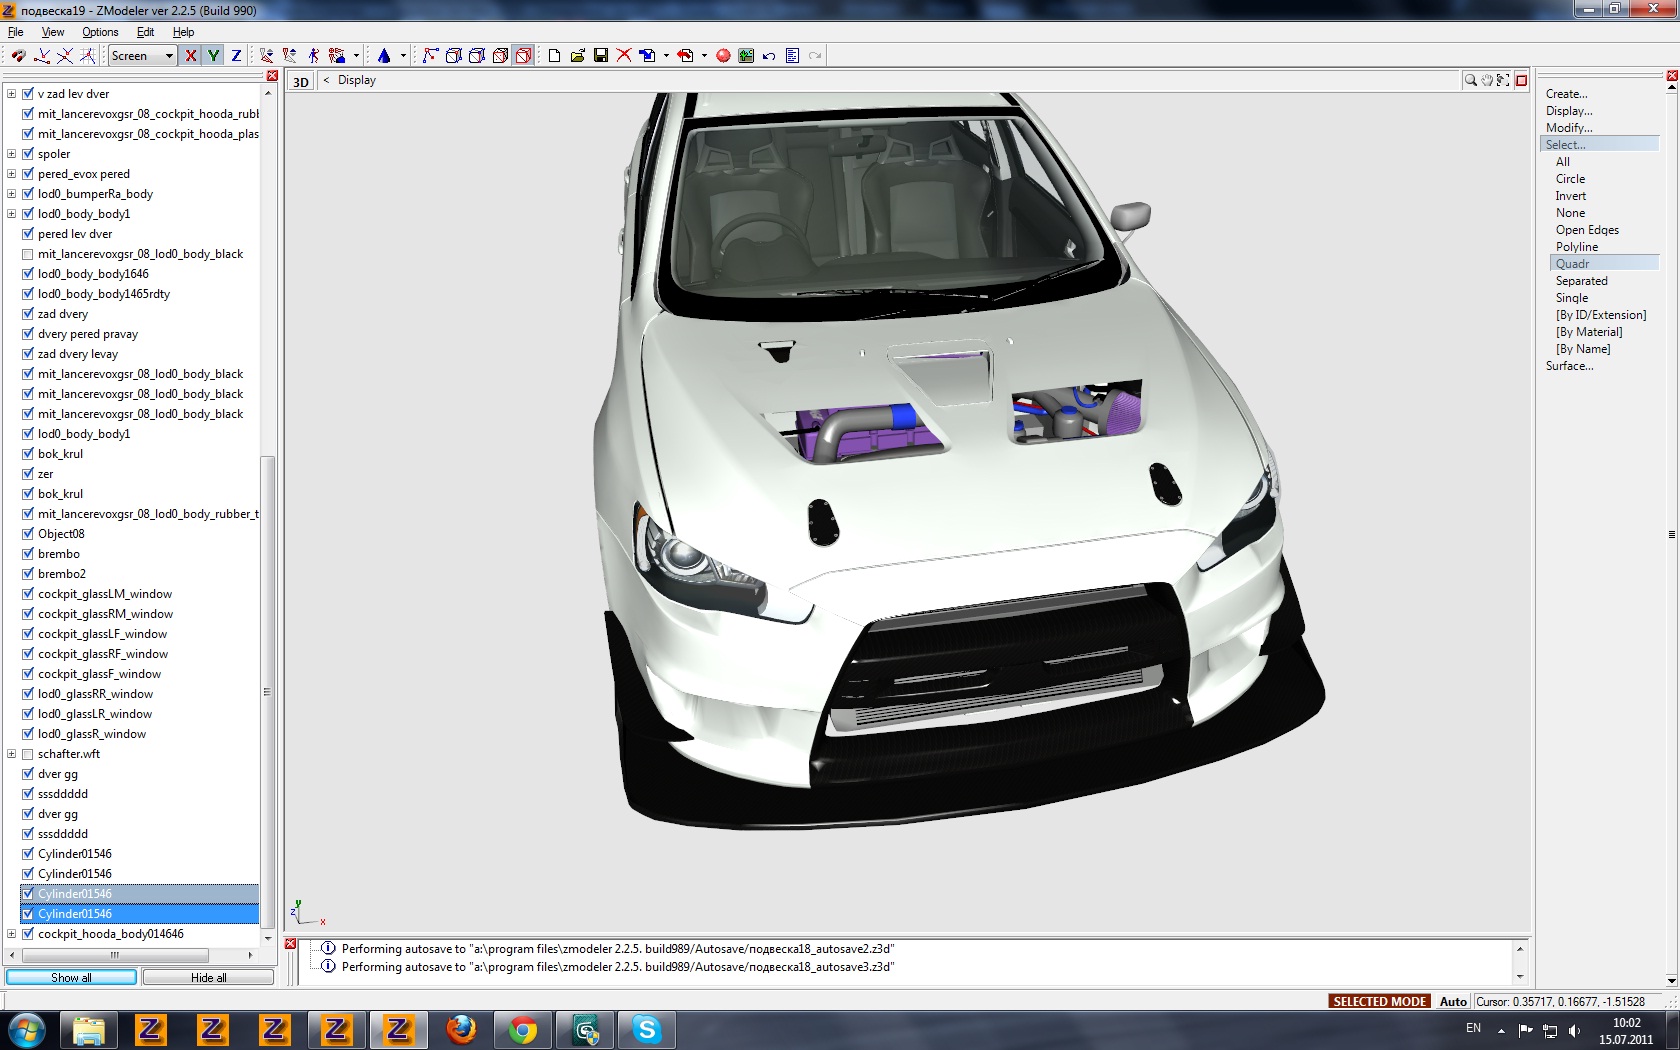Open Skype from the taskbar
Screen dimensions: 1680x1050
pos(647,1029)
